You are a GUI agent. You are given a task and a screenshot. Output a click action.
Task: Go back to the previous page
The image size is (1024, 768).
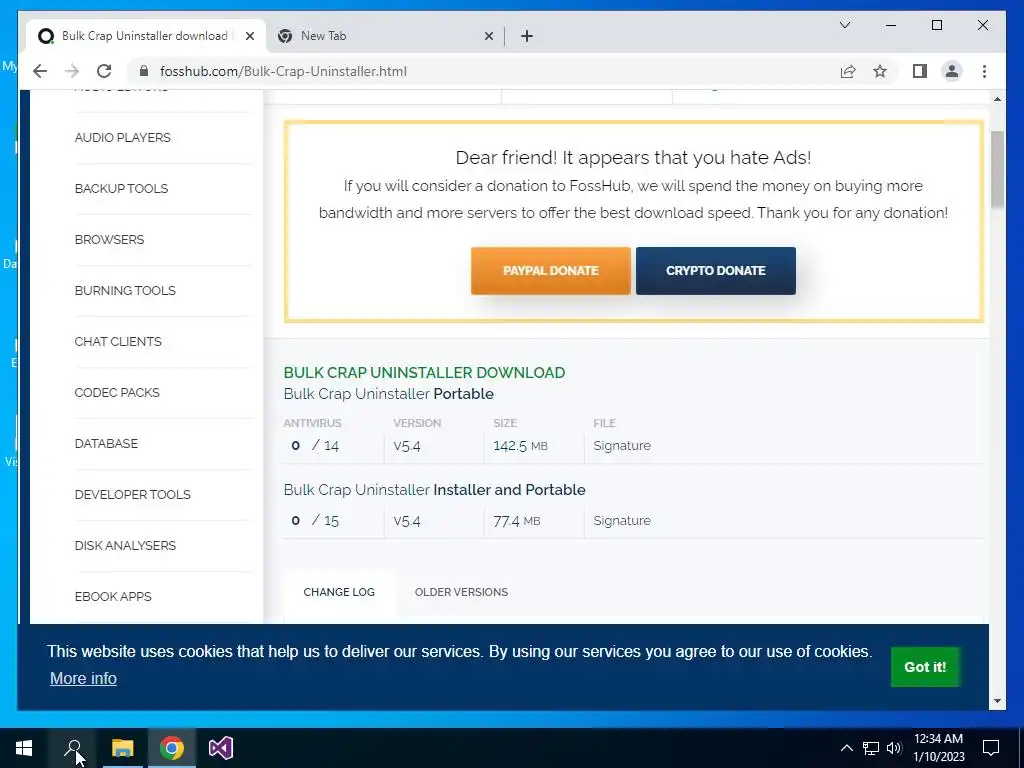(40, 71)
